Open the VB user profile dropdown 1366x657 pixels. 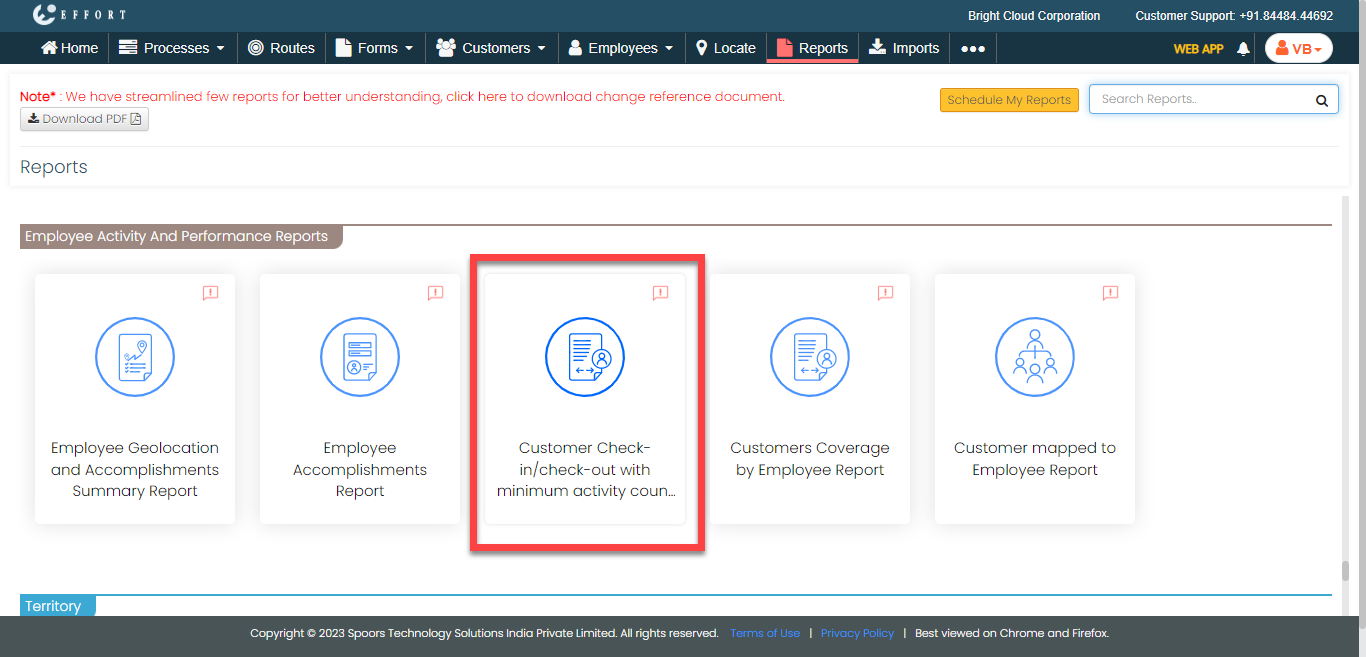pyautogui.click(x=1298, y=48)
